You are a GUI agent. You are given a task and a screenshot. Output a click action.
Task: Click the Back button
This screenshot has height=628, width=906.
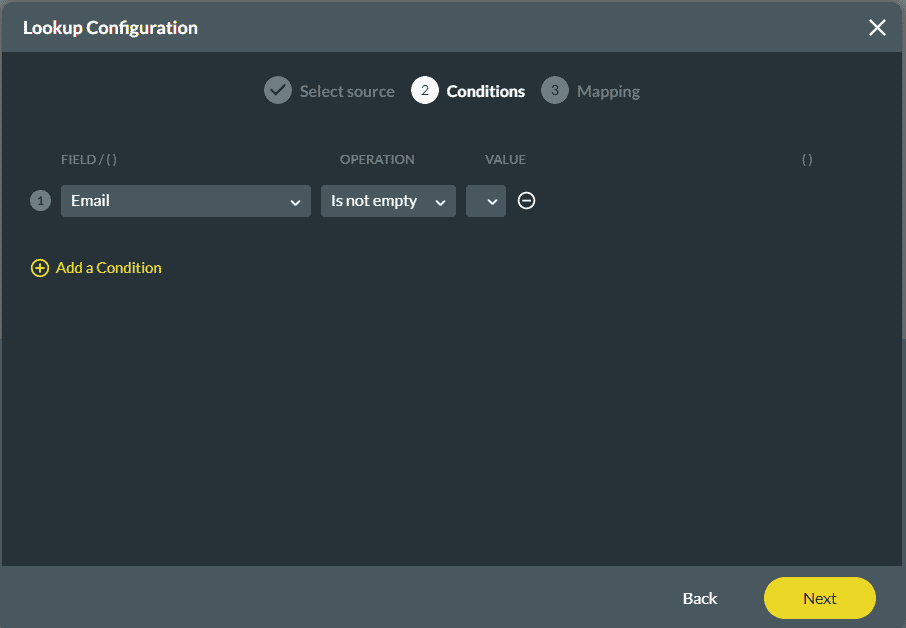700,598
